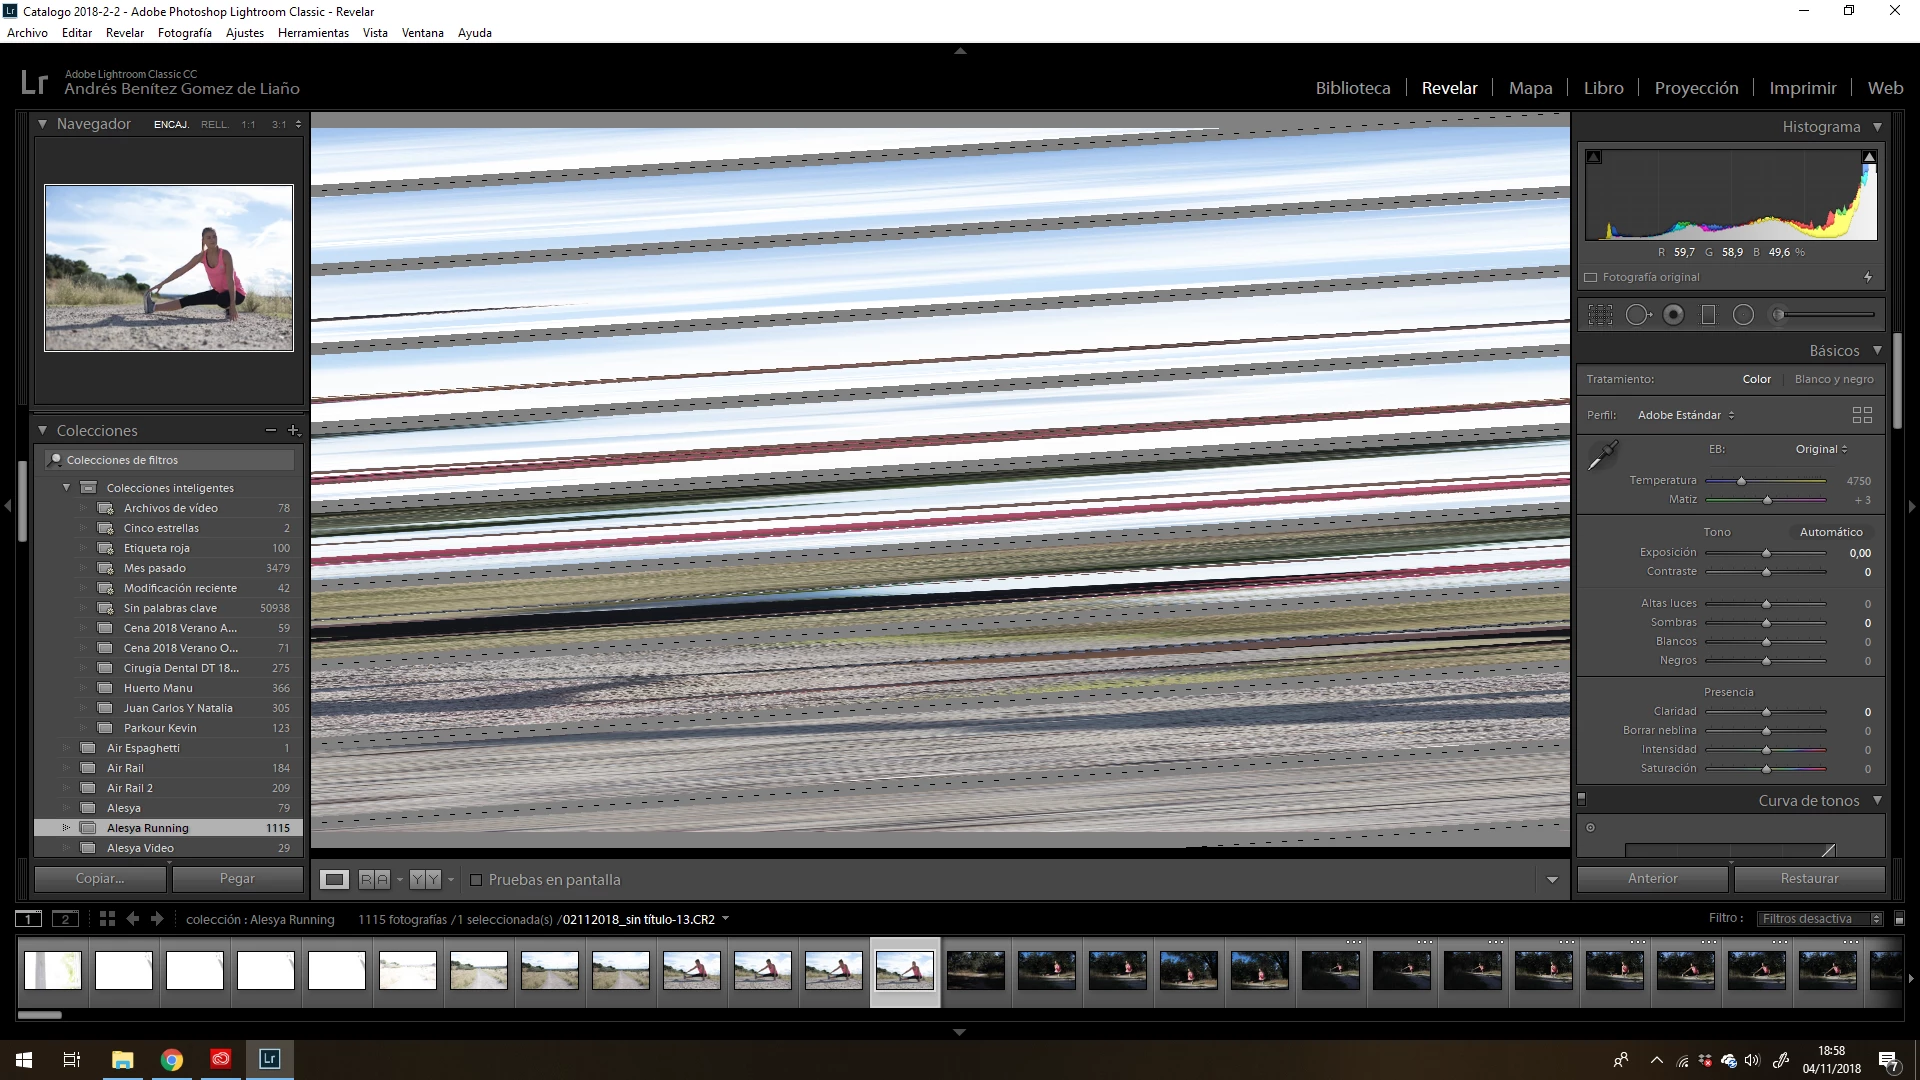Pick the white balance eyedropper tool
Screen dimensions: 1920x1080
pos(1603,455)
